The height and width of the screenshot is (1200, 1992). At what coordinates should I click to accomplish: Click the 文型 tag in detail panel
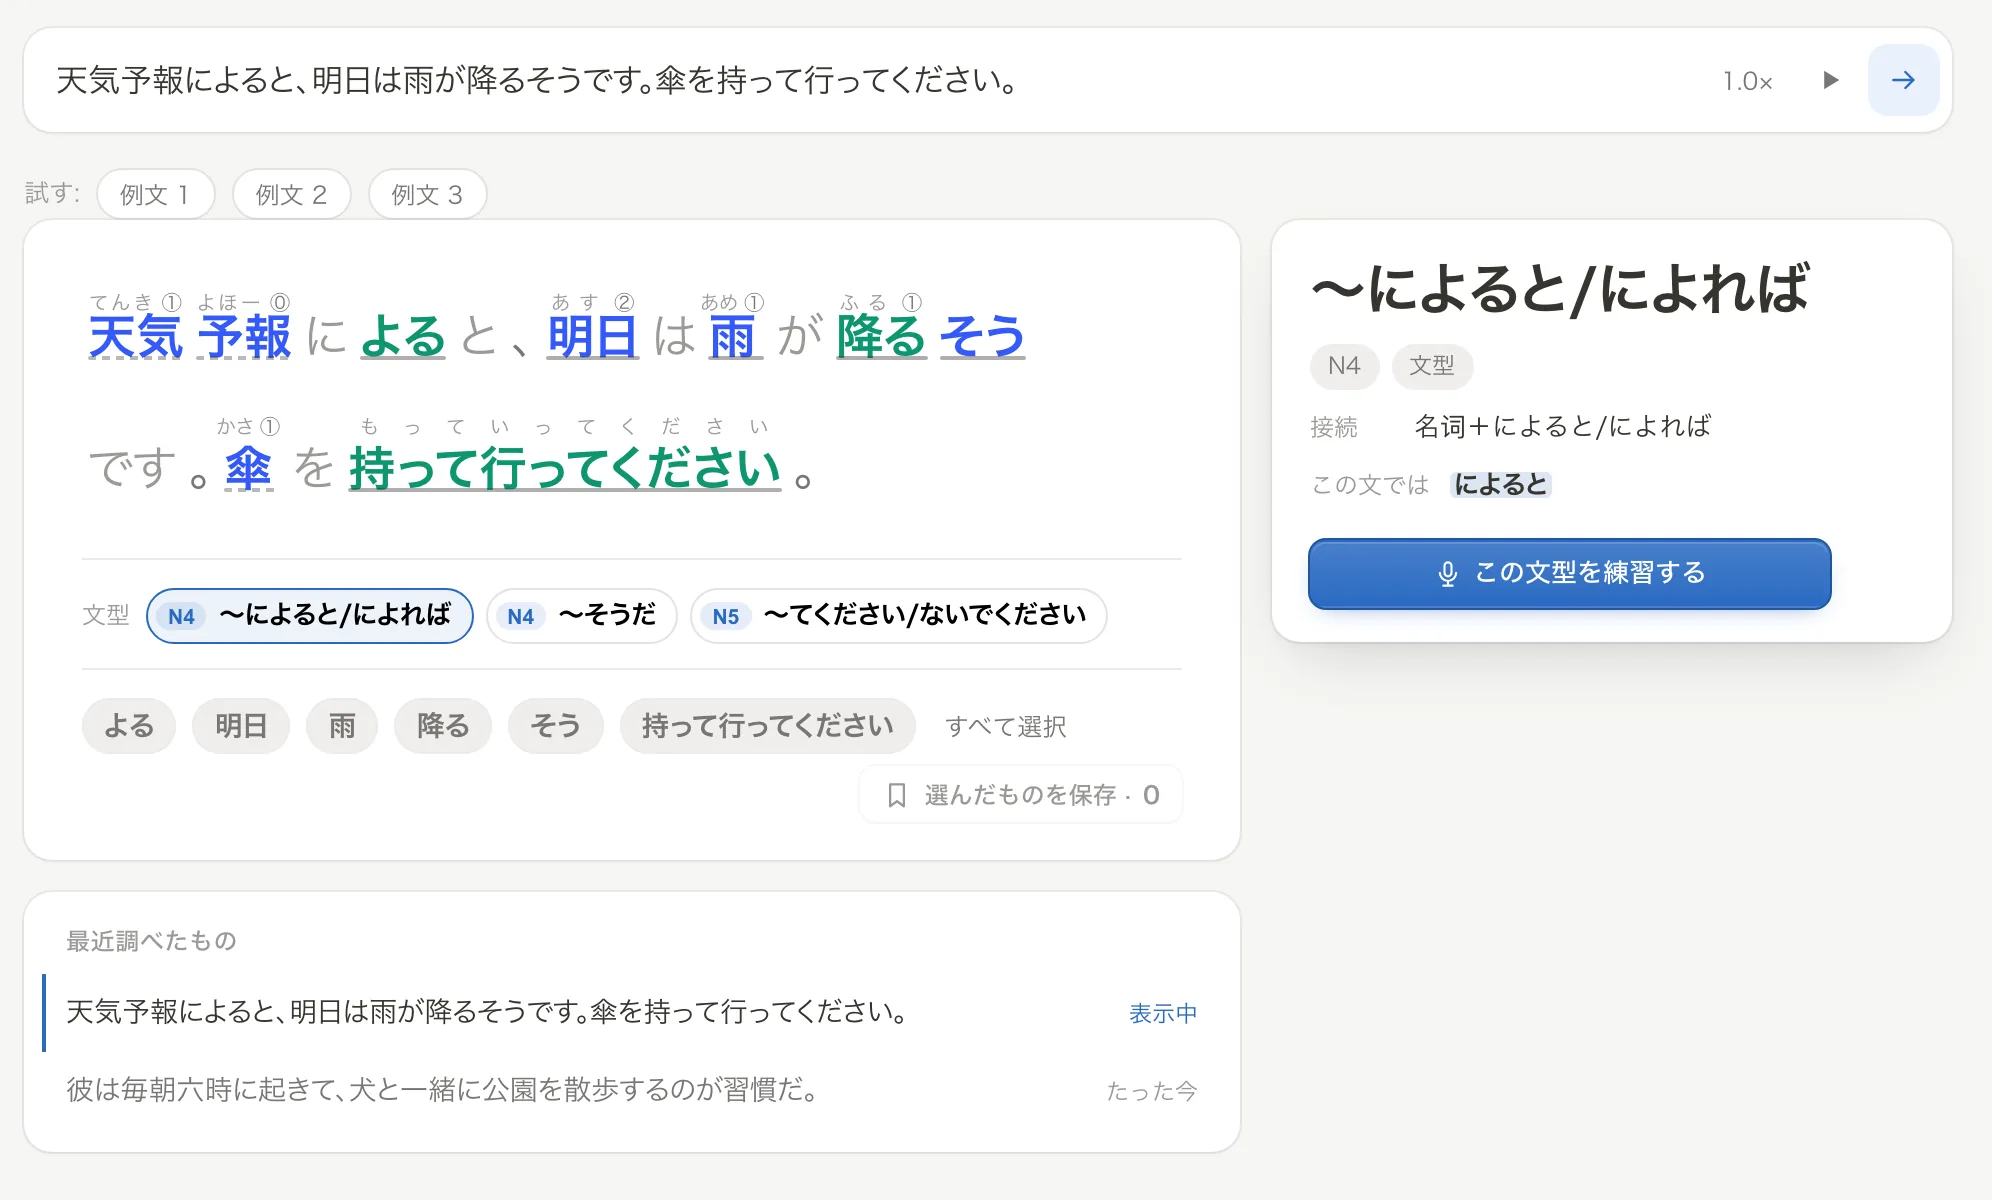pos(1432,366)
